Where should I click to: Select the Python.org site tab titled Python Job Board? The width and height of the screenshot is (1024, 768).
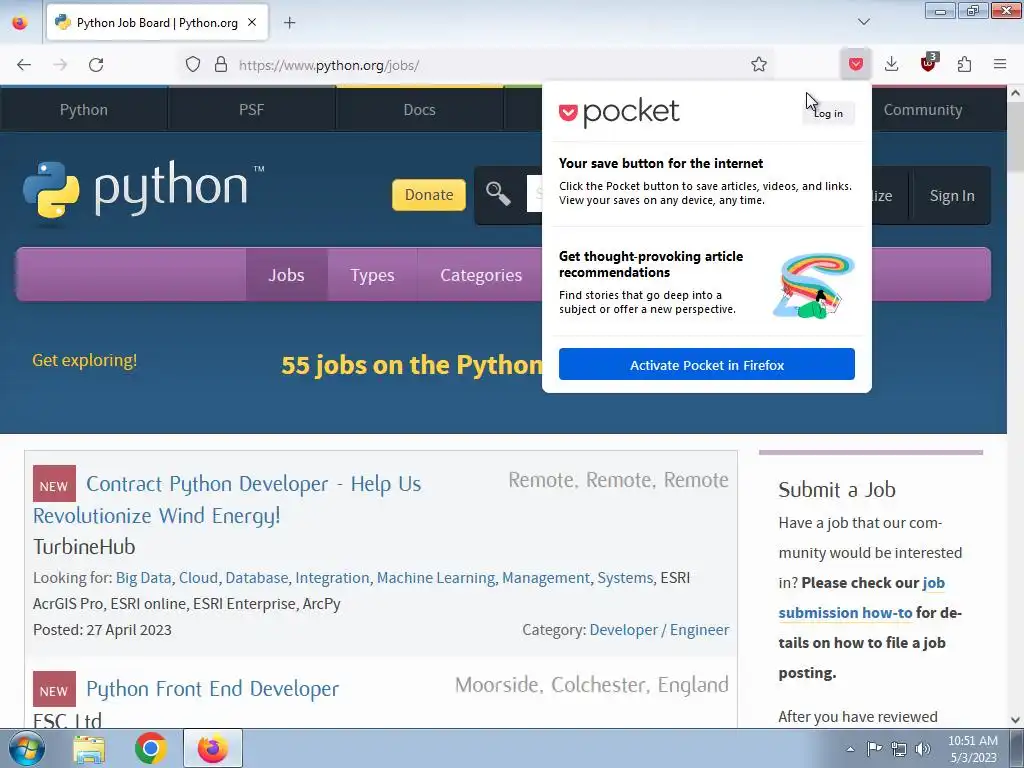tap(157, 23)
